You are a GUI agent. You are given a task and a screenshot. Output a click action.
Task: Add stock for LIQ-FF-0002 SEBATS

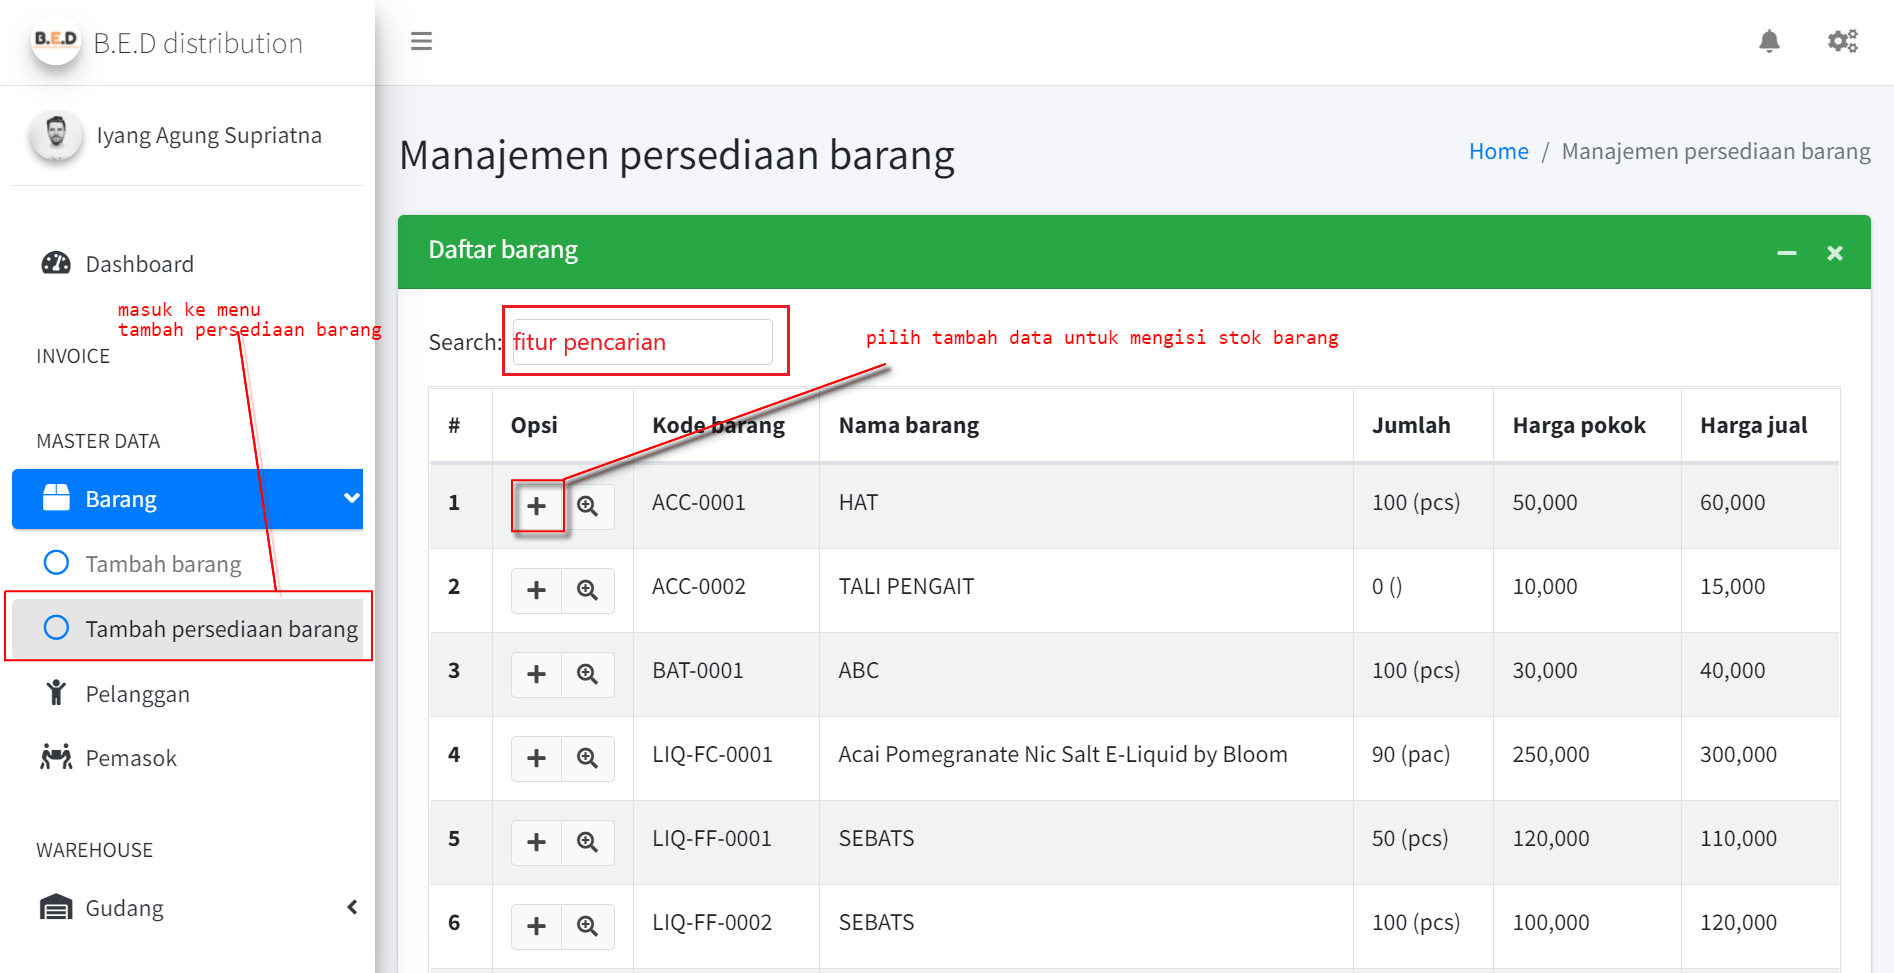(537, 926)
